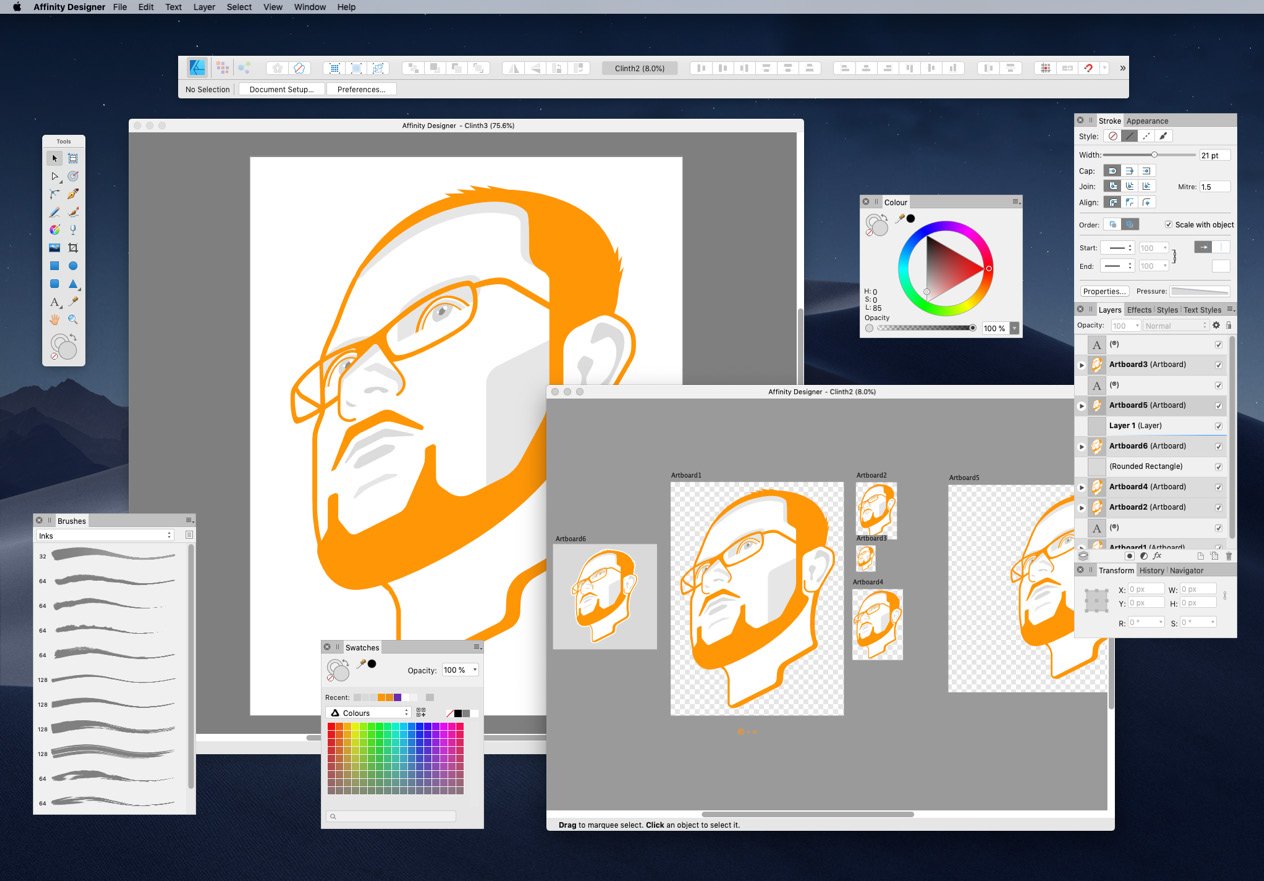
Task: Click the Document Setup... button
Action: coord(281,89)
